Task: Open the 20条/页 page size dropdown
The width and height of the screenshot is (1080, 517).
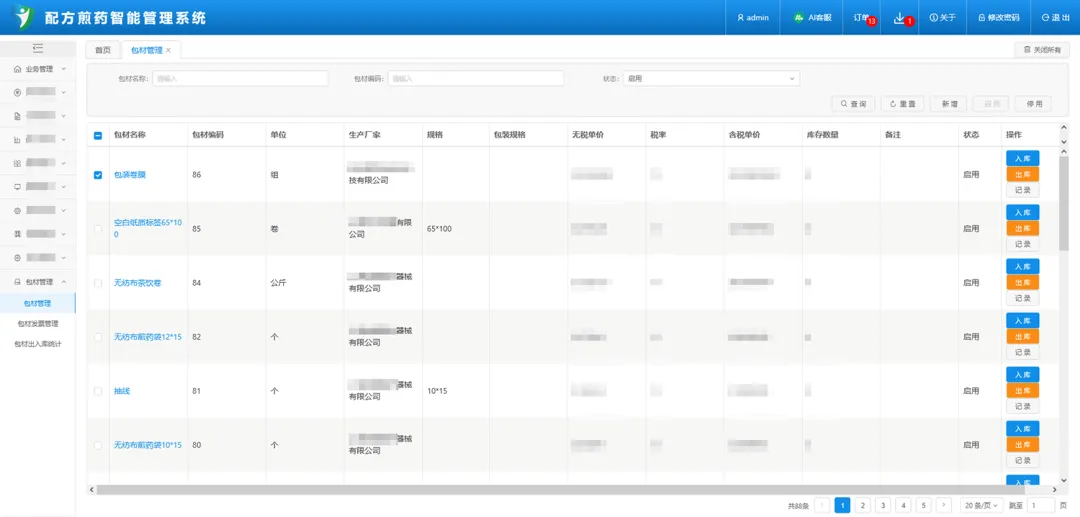Action: 982,506
